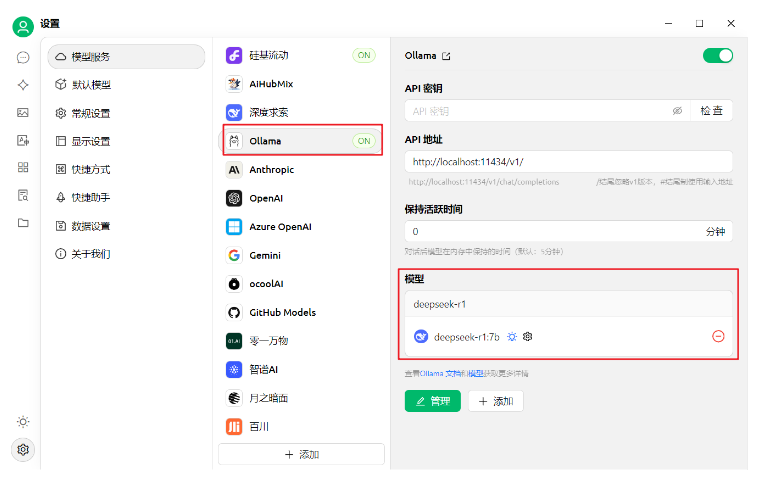Click the green 管理 button
Viewport: 758px width, 482px height.
(x=432, y=401)
